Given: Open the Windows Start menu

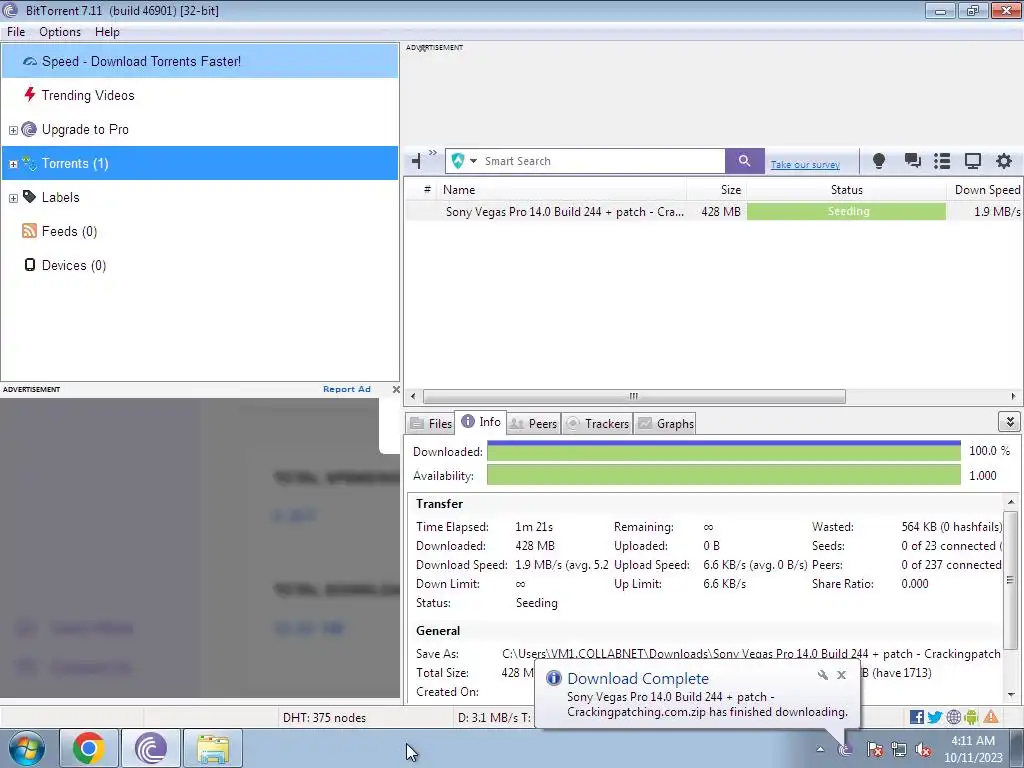Looking at the screenshot, I should [27, 748].
